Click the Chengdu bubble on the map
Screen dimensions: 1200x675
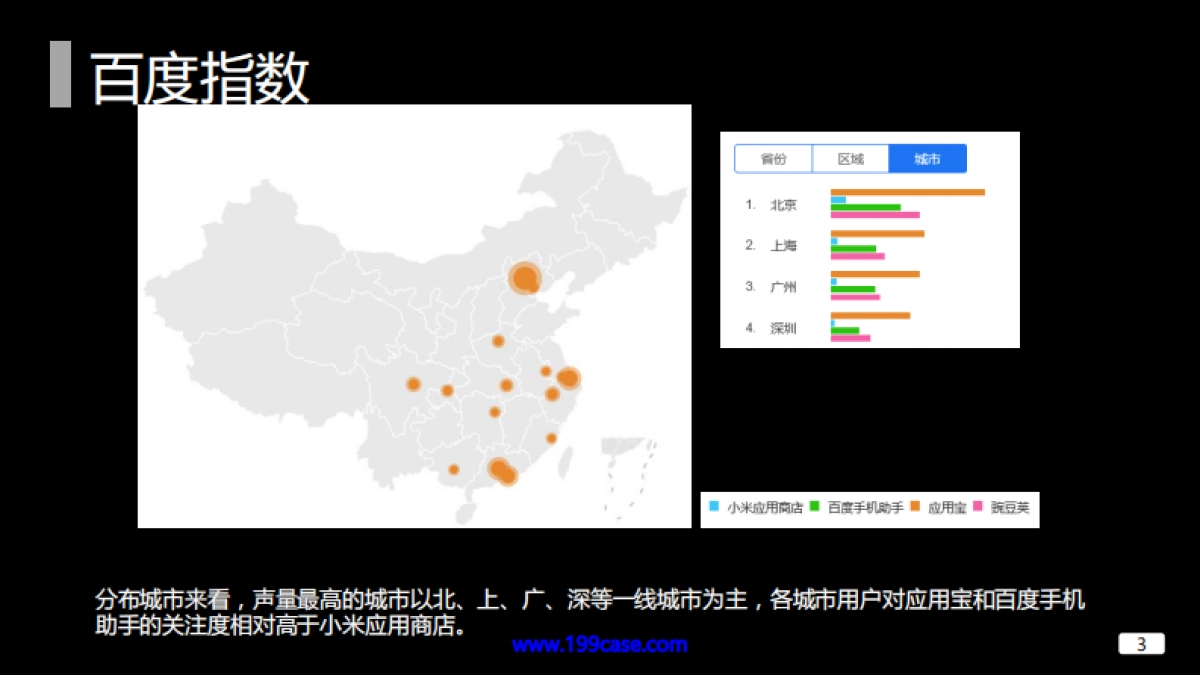[x=413, y=384]
